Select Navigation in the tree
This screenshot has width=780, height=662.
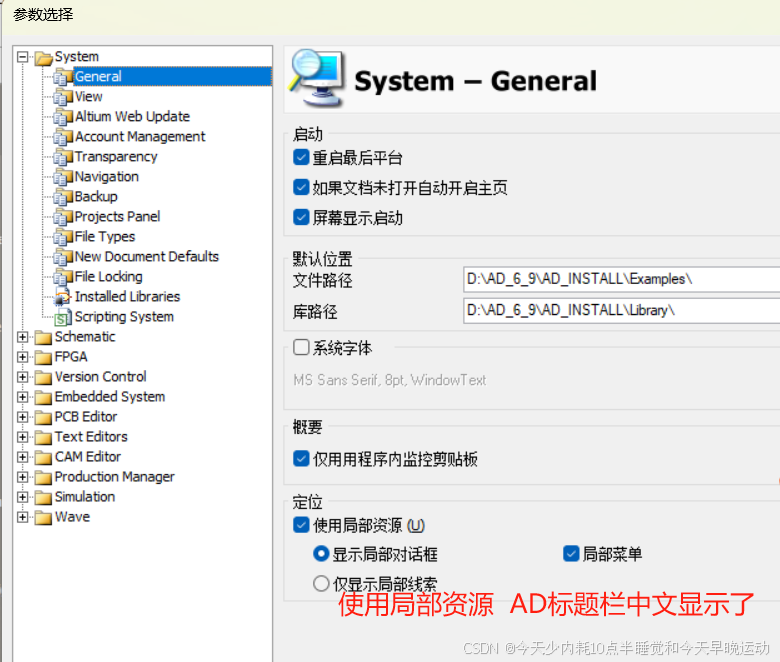pos(106,177)
